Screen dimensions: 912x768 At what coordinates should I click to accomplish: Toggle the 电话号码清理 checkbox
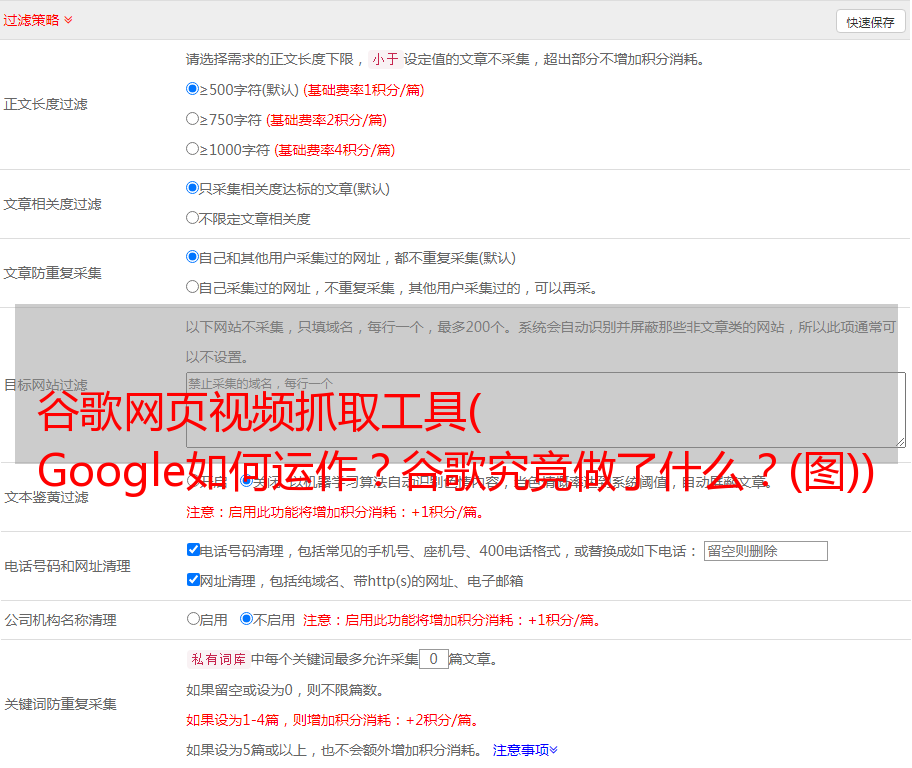click(x=194, y=550)
